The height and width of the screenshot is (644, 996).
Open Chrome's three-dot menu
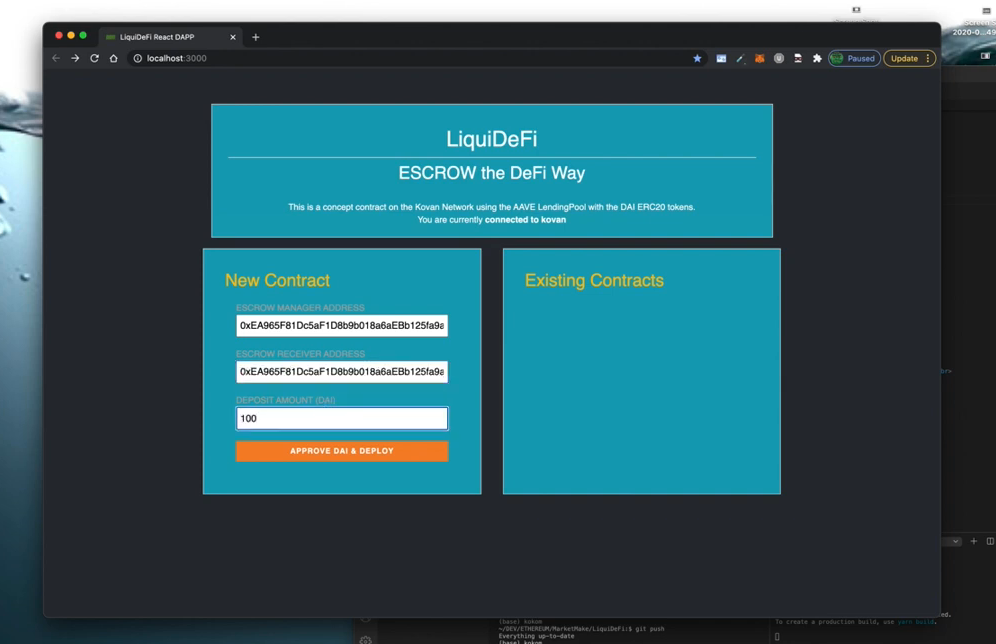coord(927,58)
